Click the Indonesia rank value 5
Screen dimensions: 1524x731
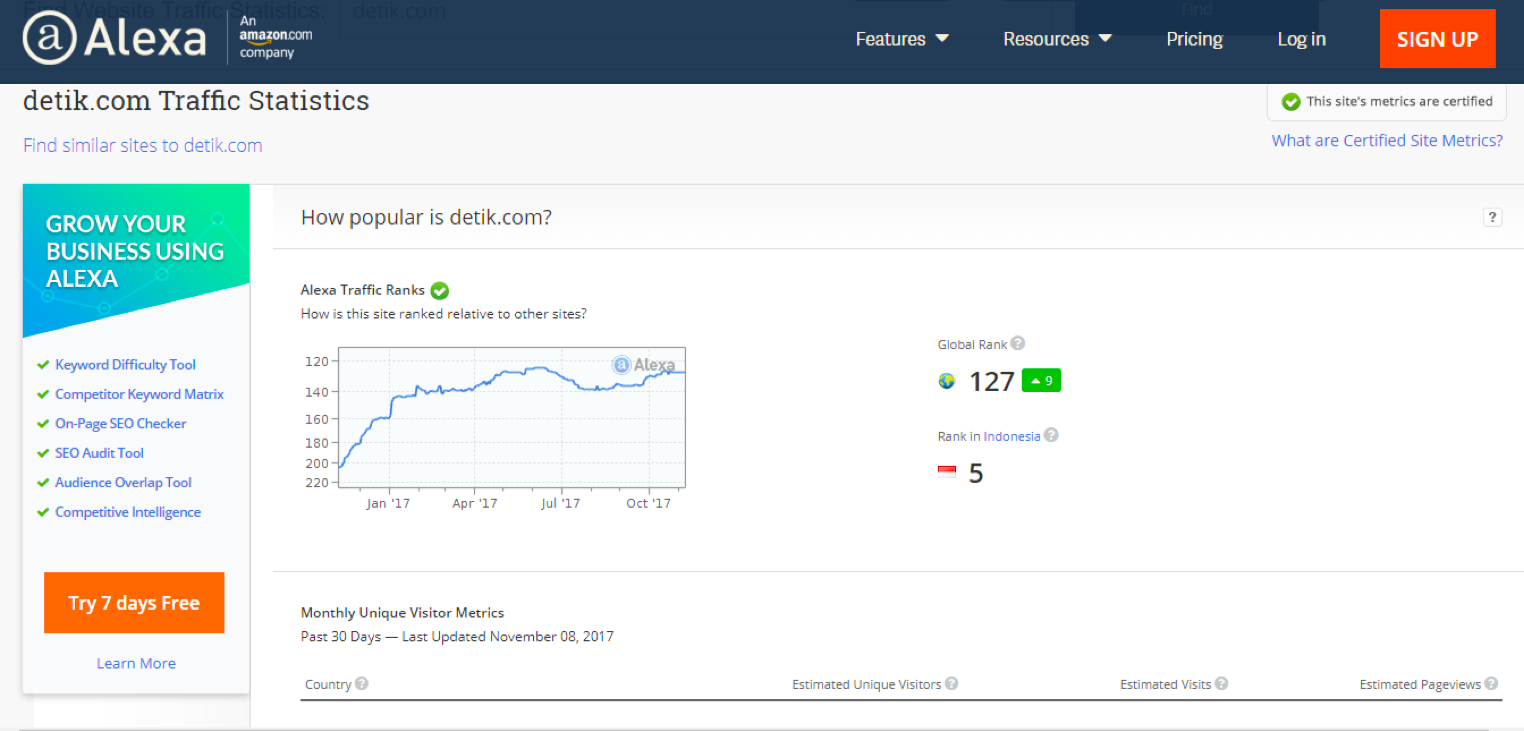[x=976, y=473]
